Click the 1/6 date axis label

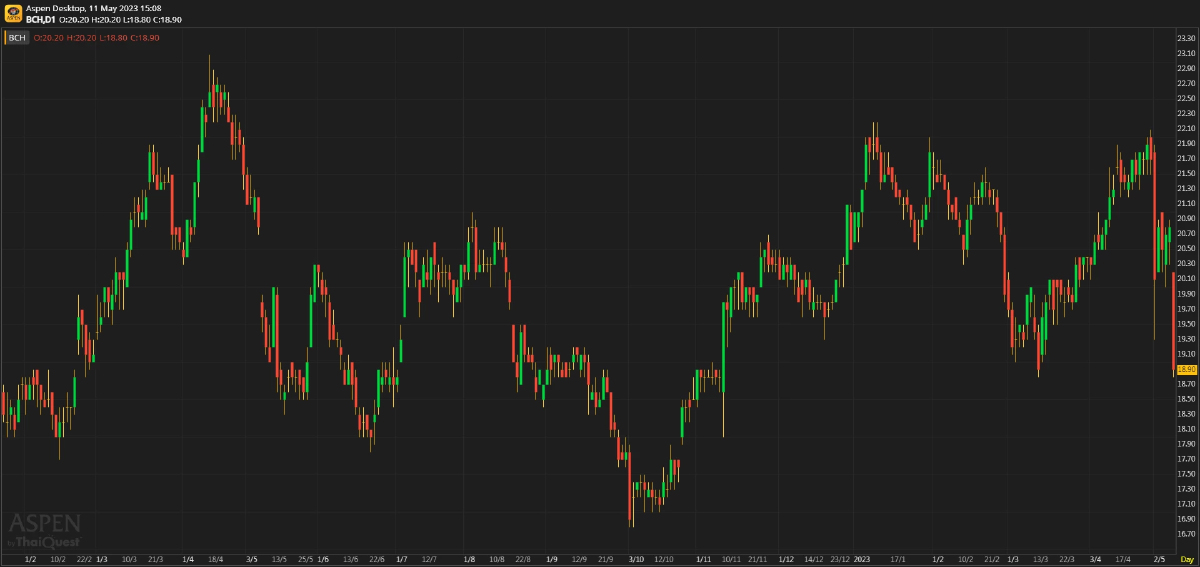tap(322, 558)
